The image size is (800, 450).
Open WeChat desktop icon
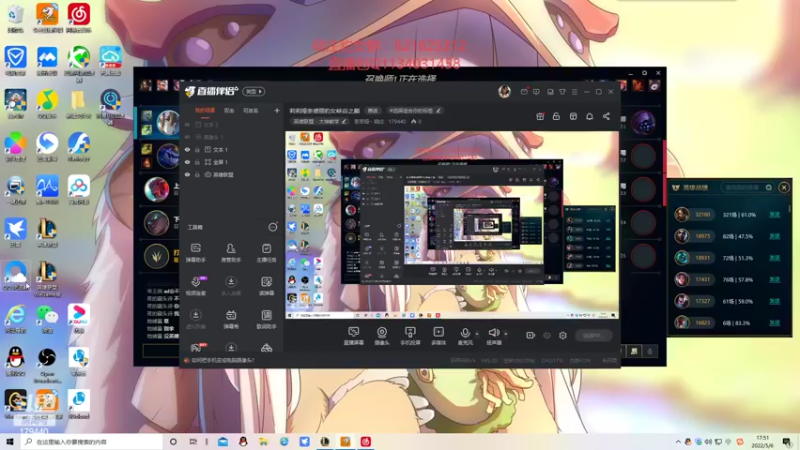tap(47, 318)
